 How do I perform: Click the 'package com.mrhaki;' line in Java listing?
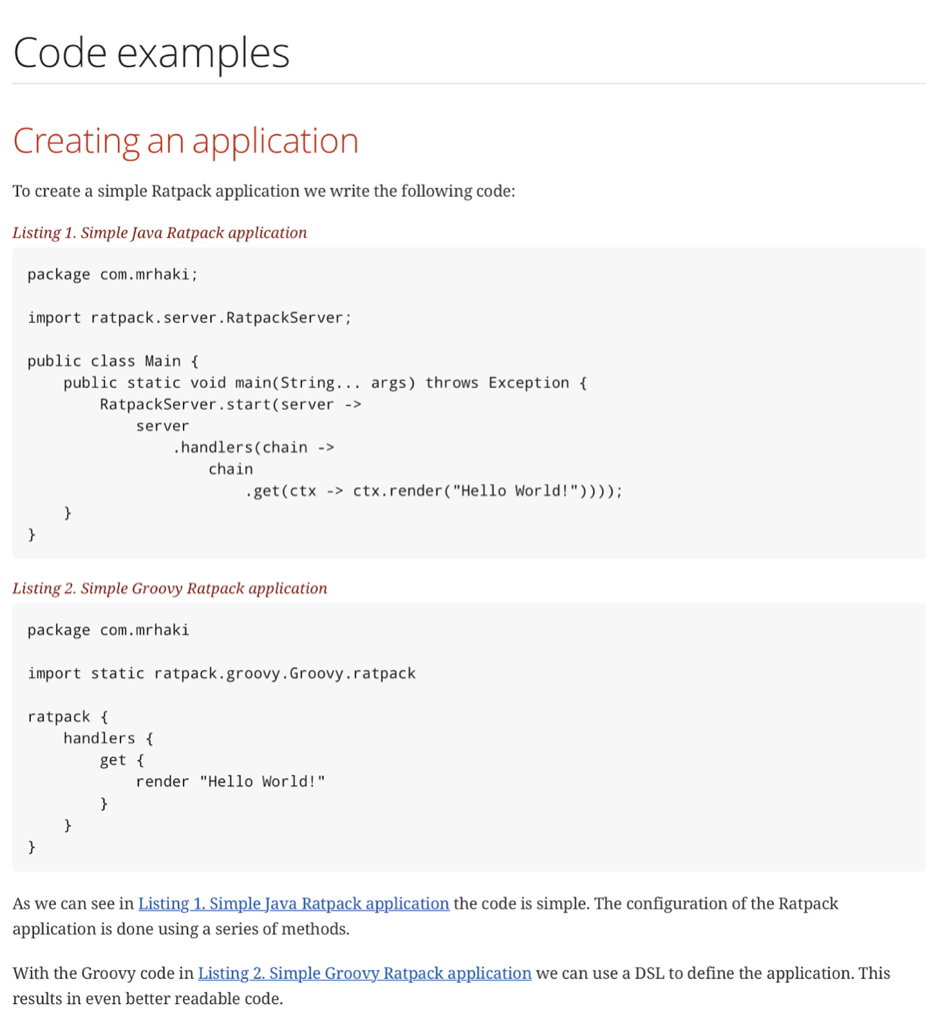(105, 275)
